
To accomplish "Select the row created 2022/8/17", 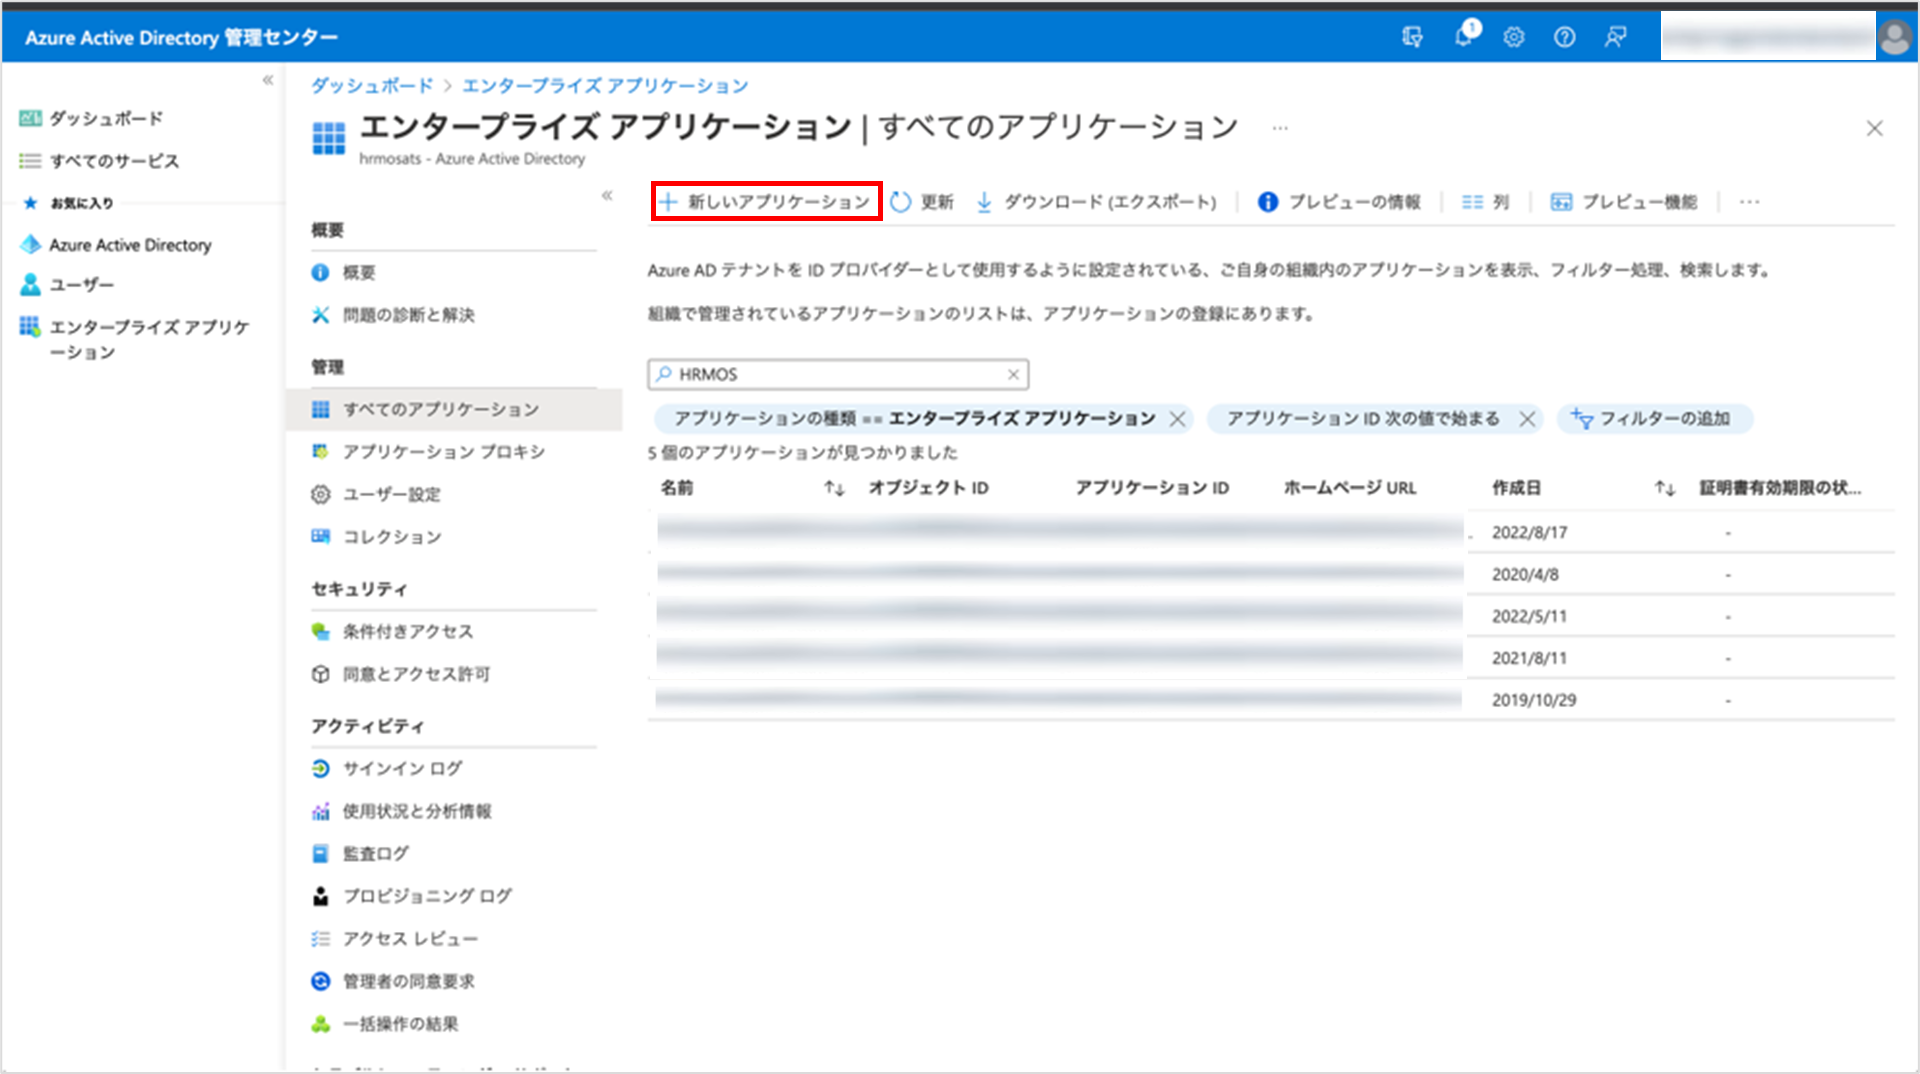I will coord(1272,532).
